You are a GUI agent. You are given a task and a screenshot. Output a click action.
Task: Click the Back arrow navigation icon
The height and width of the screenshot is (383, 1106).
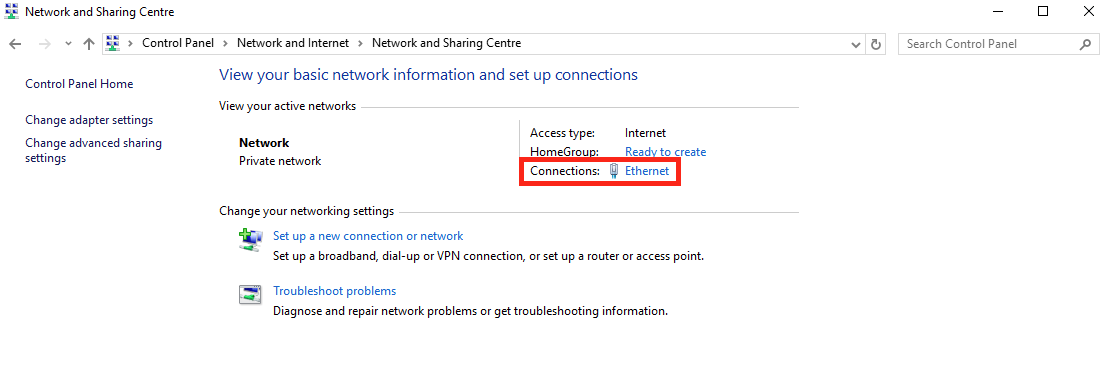pyautogui.click(x=15, y=44)
